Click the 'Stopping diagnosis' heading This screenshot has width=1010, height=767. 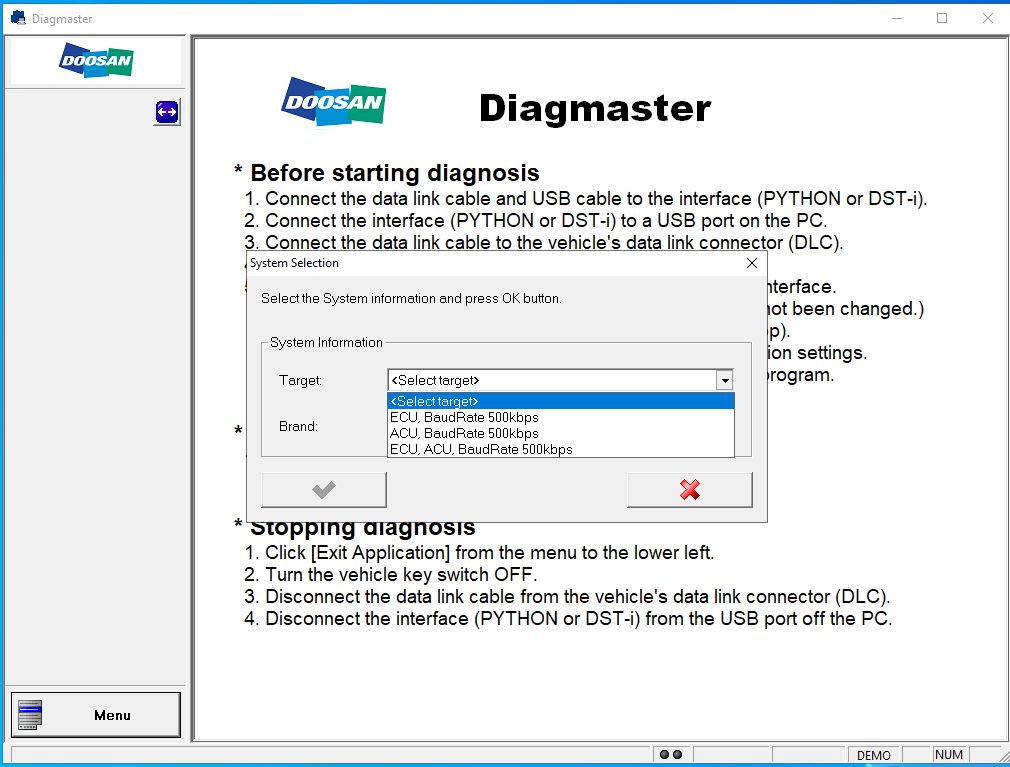pos(363,529)
